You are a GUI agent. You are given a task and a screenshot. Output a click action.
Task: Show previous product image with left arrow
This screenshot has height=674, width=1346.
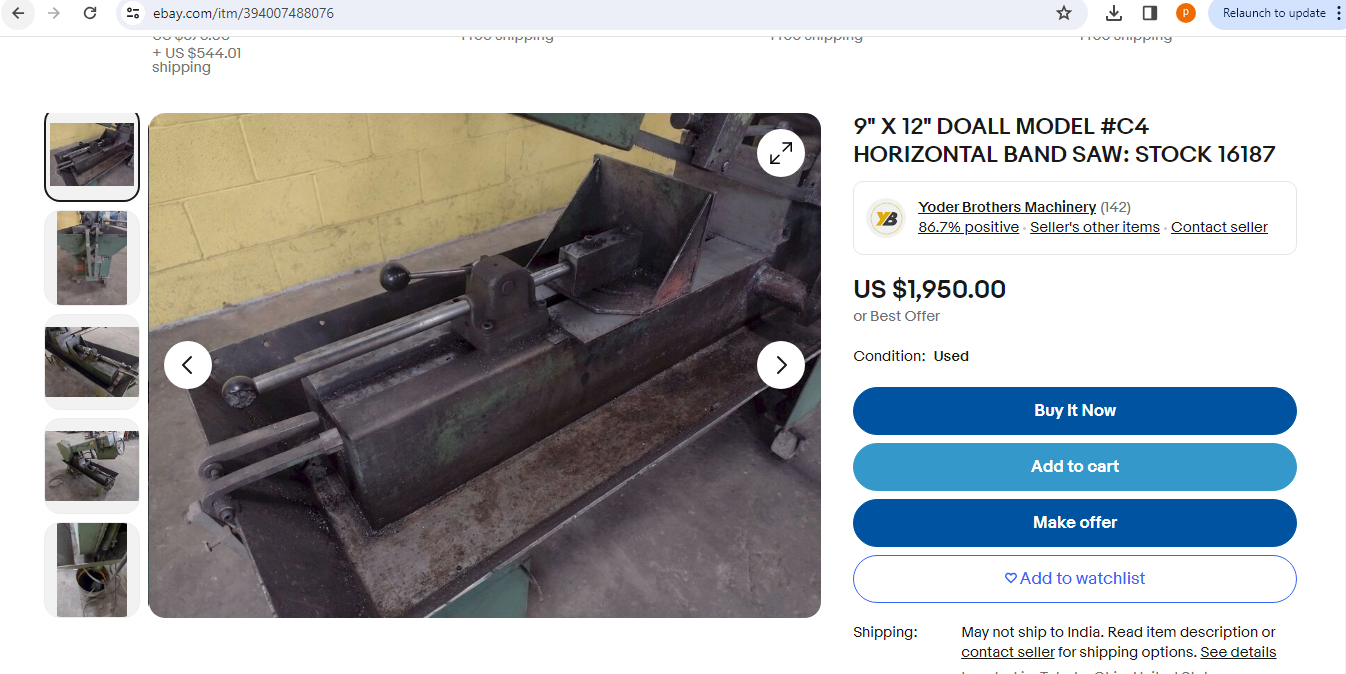pos(188,365)
